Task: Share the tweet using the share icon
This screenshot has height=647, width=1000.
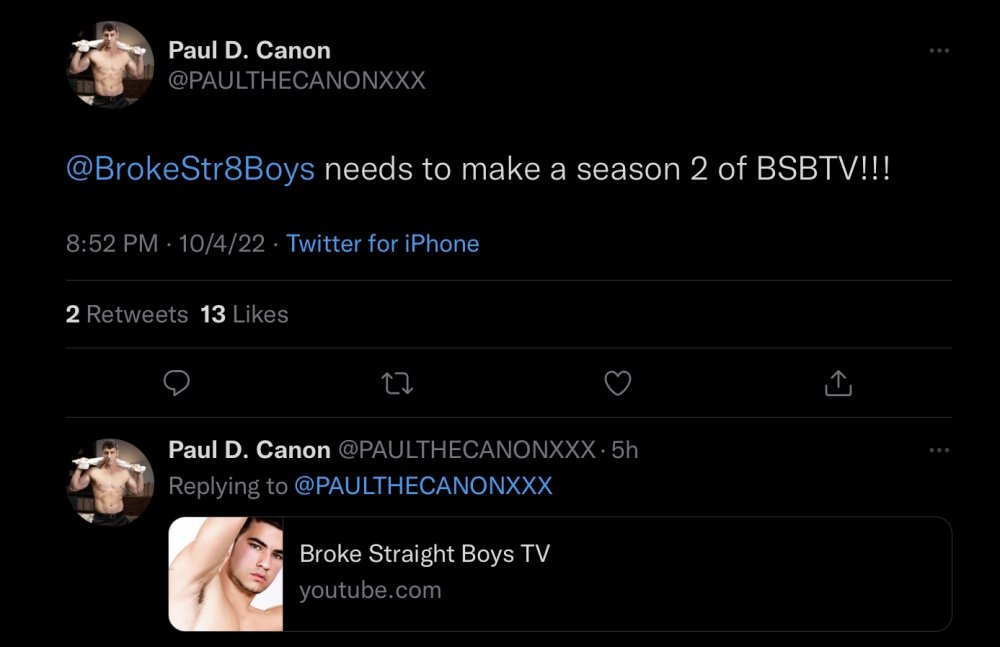Action: [838, 383]
